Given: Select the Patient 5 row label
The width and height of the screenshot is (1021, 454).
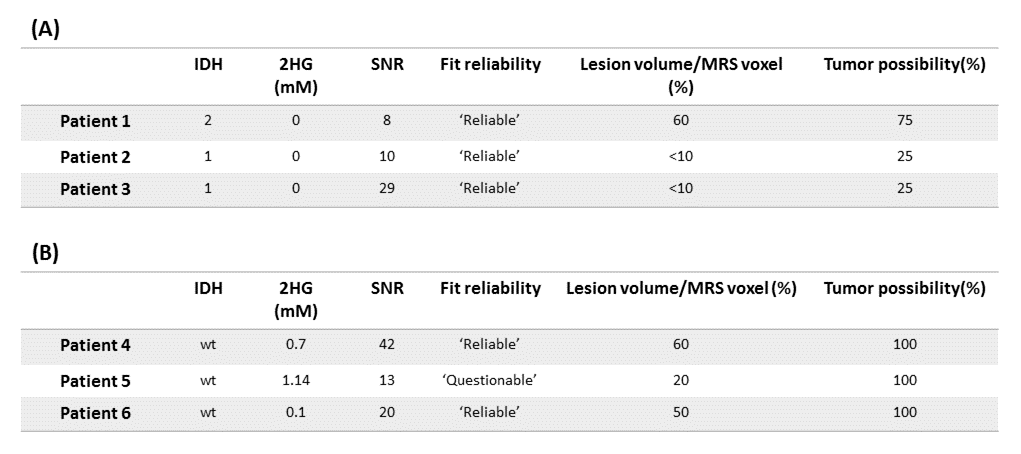Looking at the screenshot, I should coord(95,380).
